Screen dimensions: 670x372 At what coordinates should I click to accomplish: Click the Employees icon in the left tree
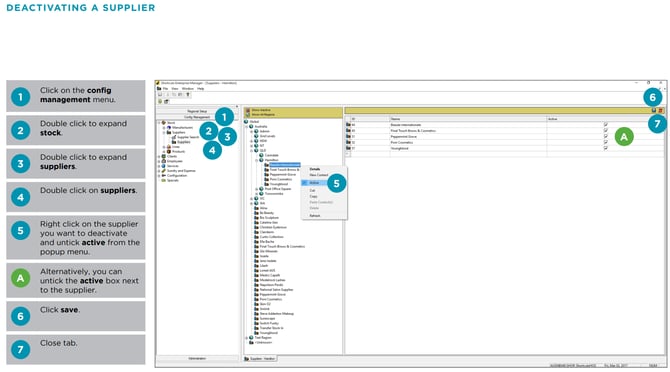(164, 161)
